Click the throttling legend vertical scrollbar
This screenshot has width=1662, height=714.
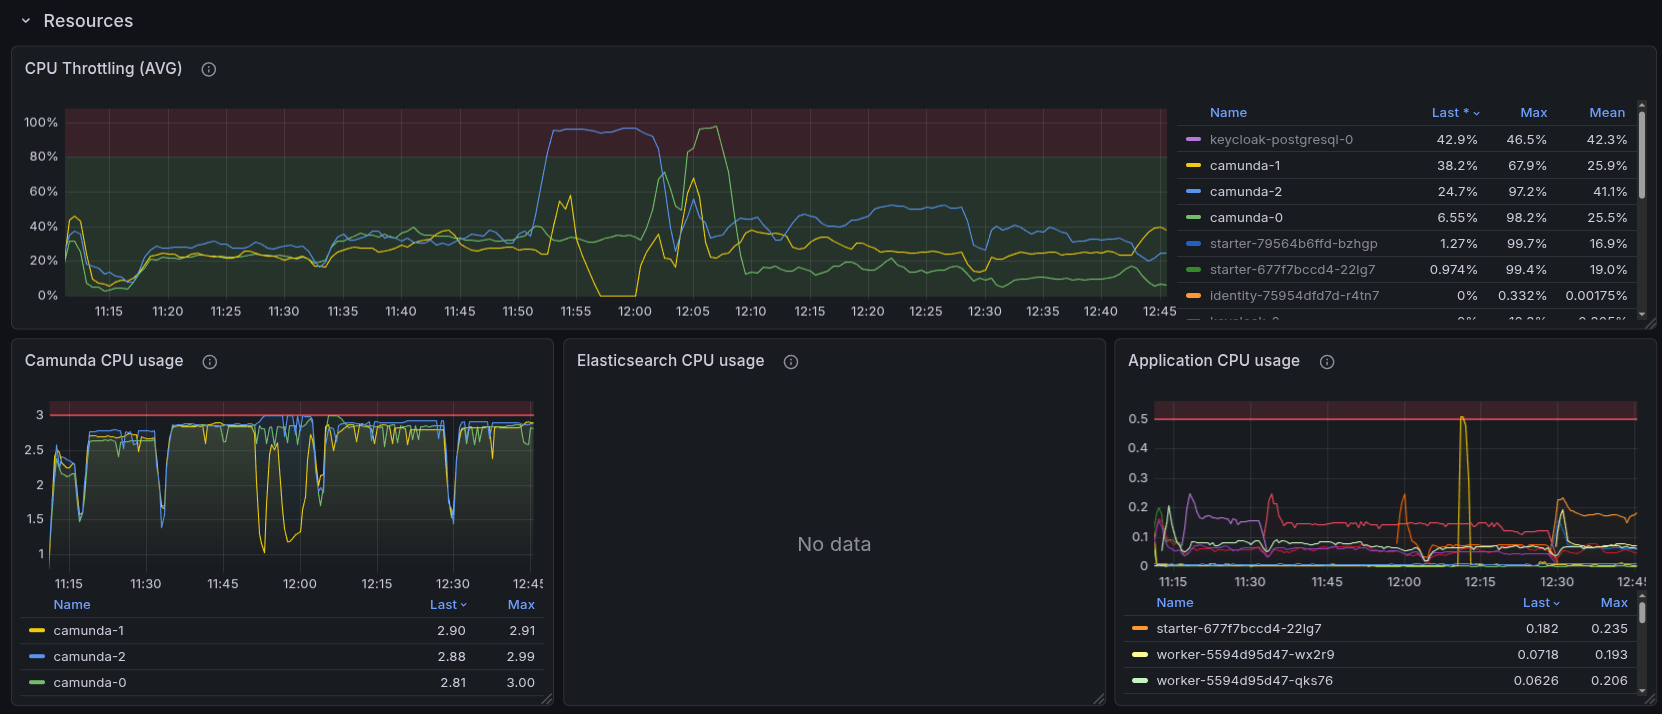click(1641, 155)
